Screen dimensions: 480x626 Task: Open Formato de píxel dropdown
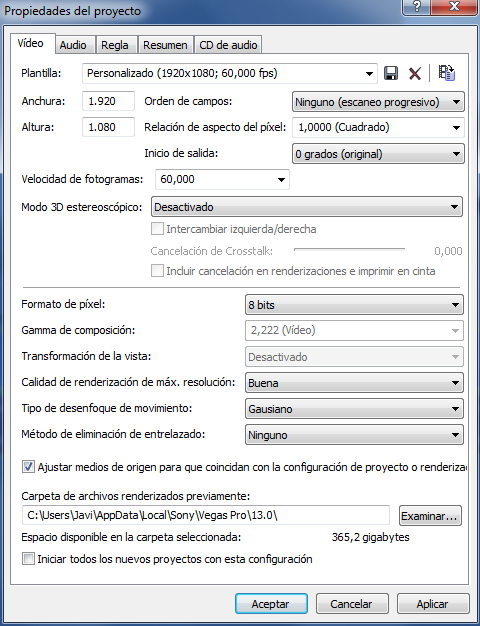354,305
